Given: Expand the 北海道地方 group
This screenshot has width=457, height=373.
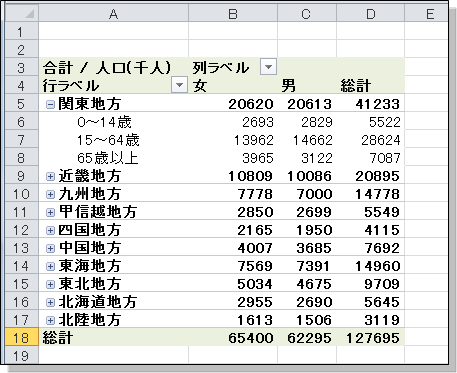Looking at the screenshot, I should tap(50, 303).
